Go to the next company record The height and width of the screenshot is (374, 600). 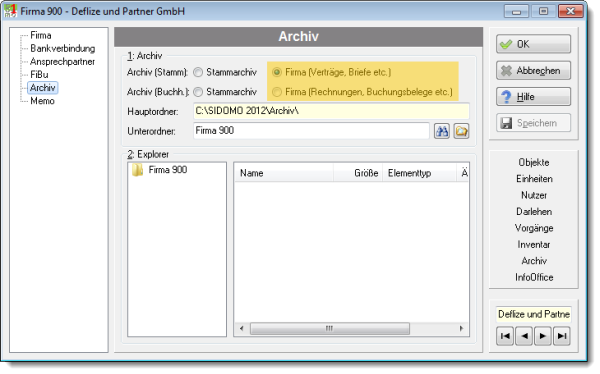coord(543,336)
